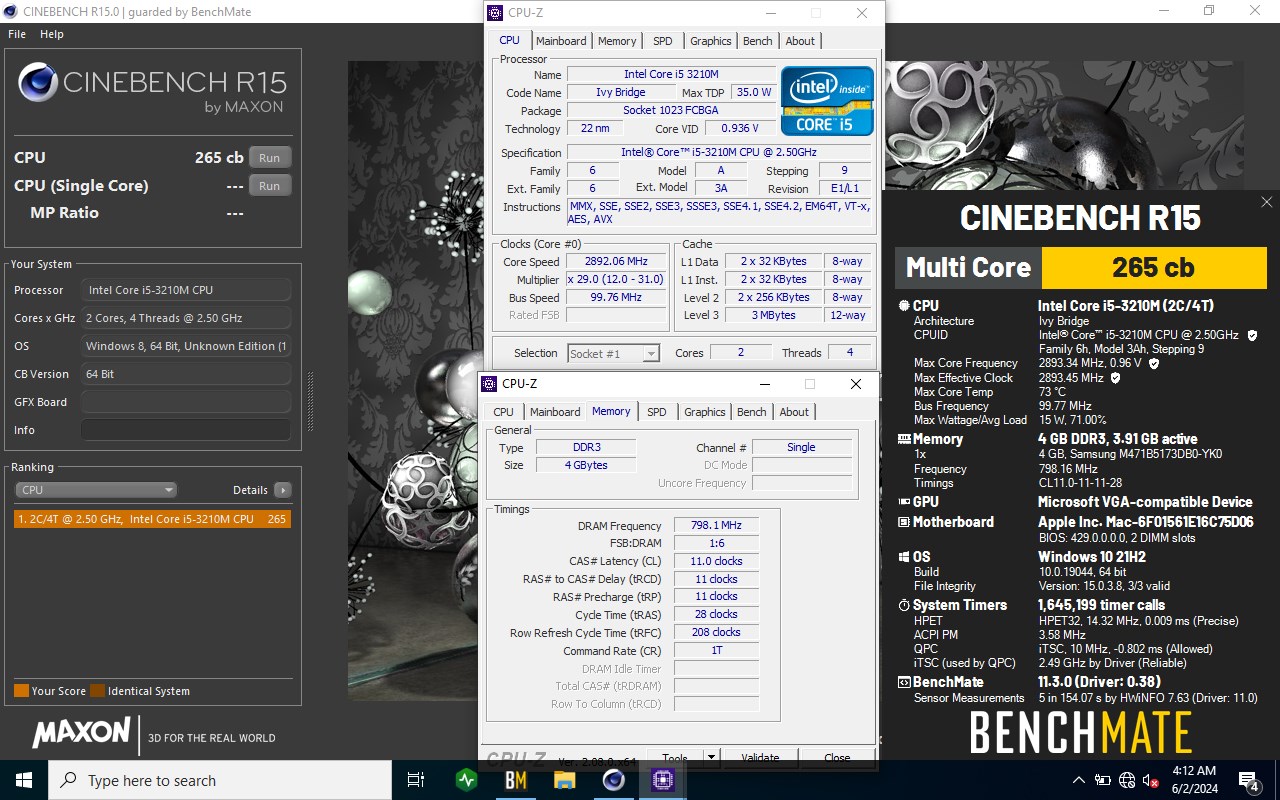The image size is (1280, 800).
Task: Open About tab in the Processor CPU-Z window
Action: click(x=800, y=41)
